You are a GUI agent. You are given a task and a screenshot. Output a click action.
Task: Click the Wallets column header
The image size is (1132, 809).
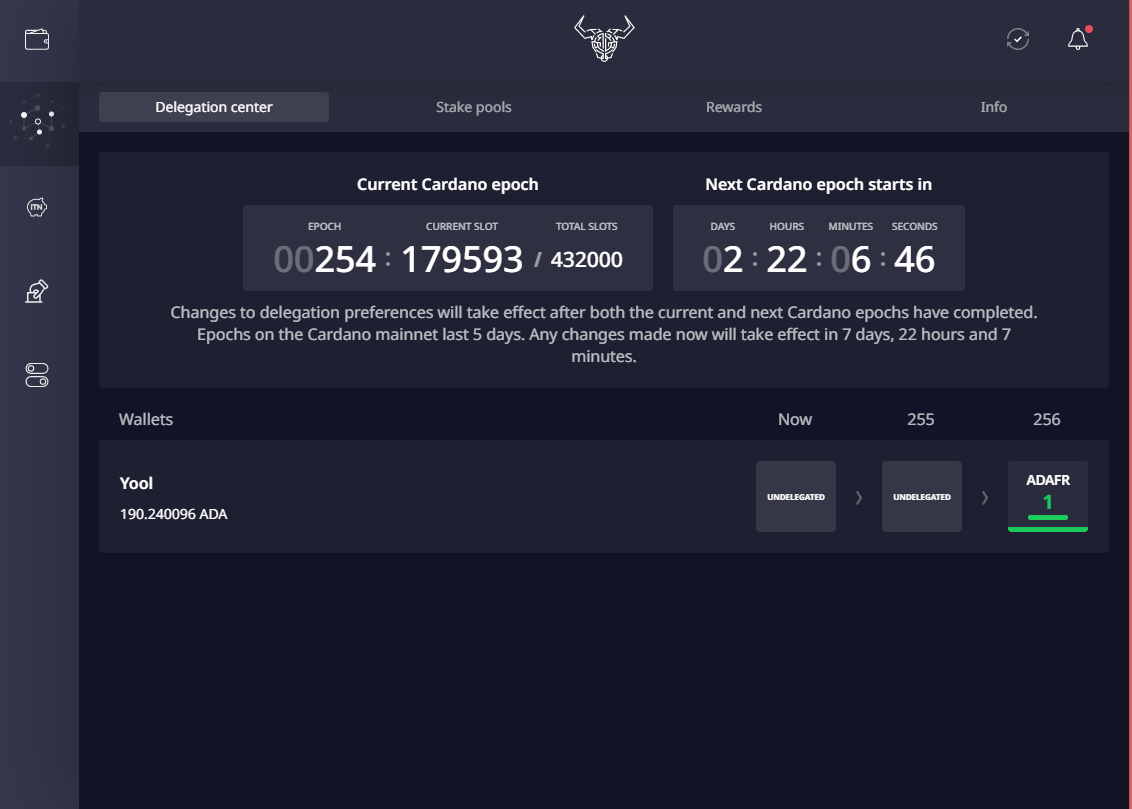[146, 419]
